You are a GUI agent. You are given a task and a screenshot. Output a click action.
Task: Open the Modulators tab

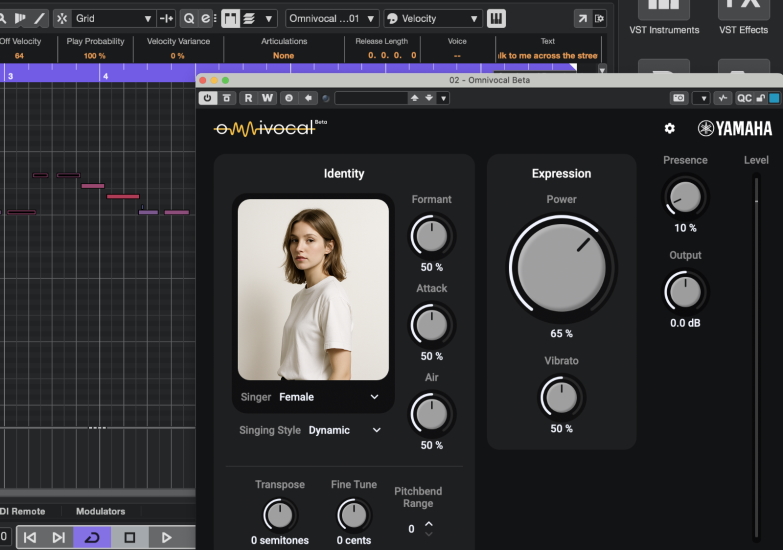point(100,511)
